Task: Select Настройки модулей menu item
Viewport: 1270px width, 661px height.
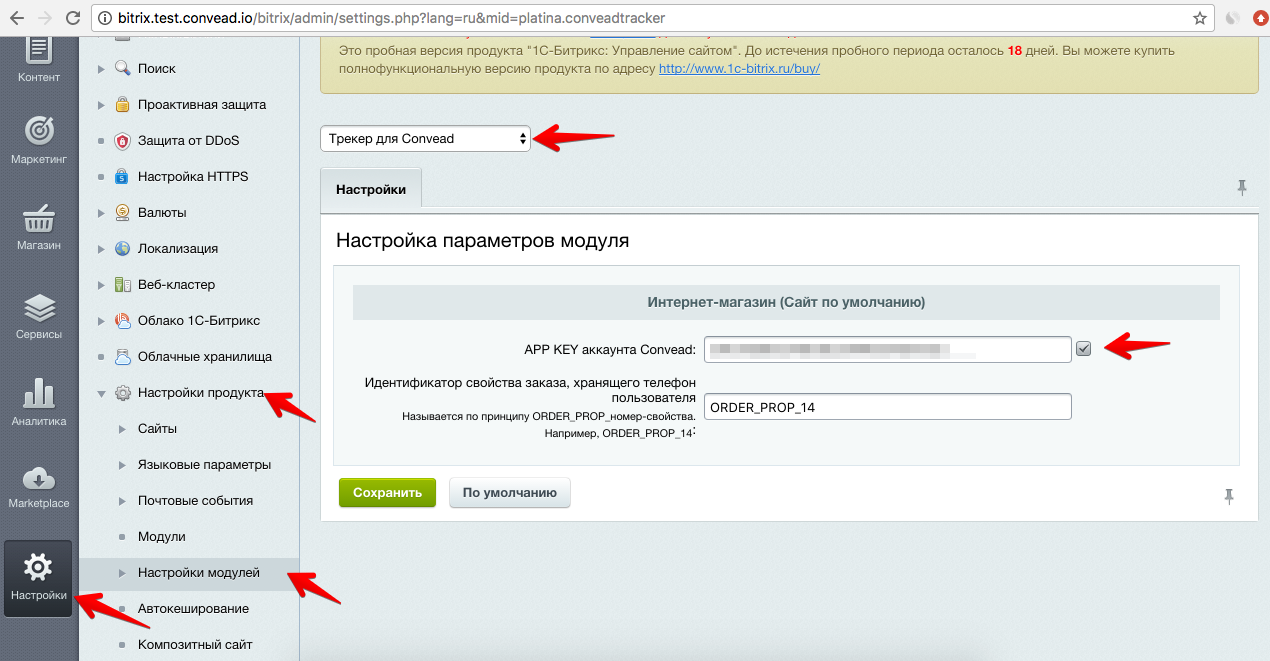Action: click(x=199, y=573)
